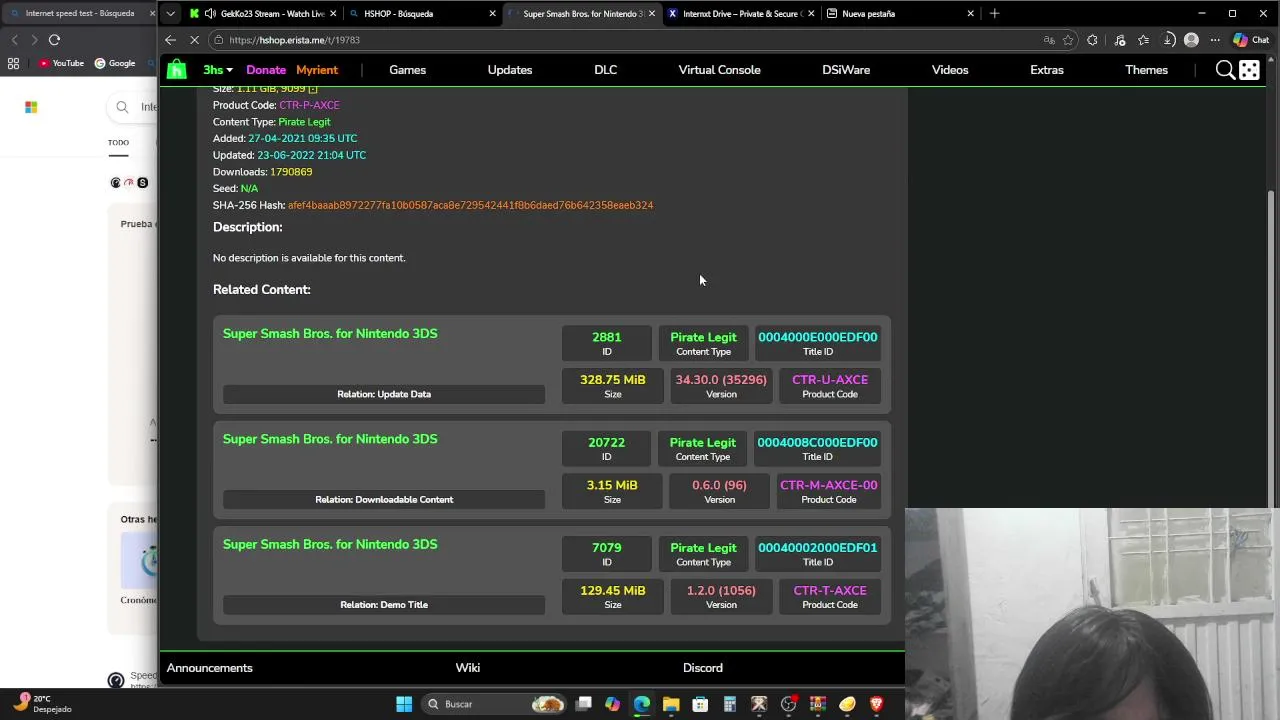Open the Videos category
This screenshot has width=1280, height=720.
tap(950, 70)
